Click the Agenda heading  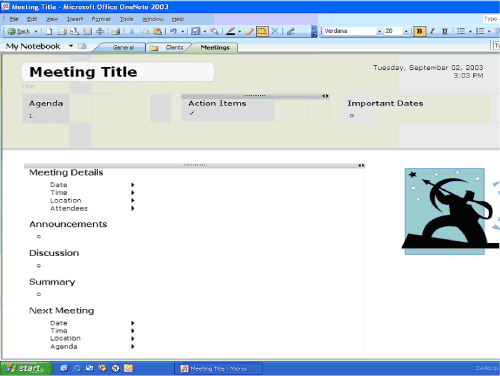(46, 103)
